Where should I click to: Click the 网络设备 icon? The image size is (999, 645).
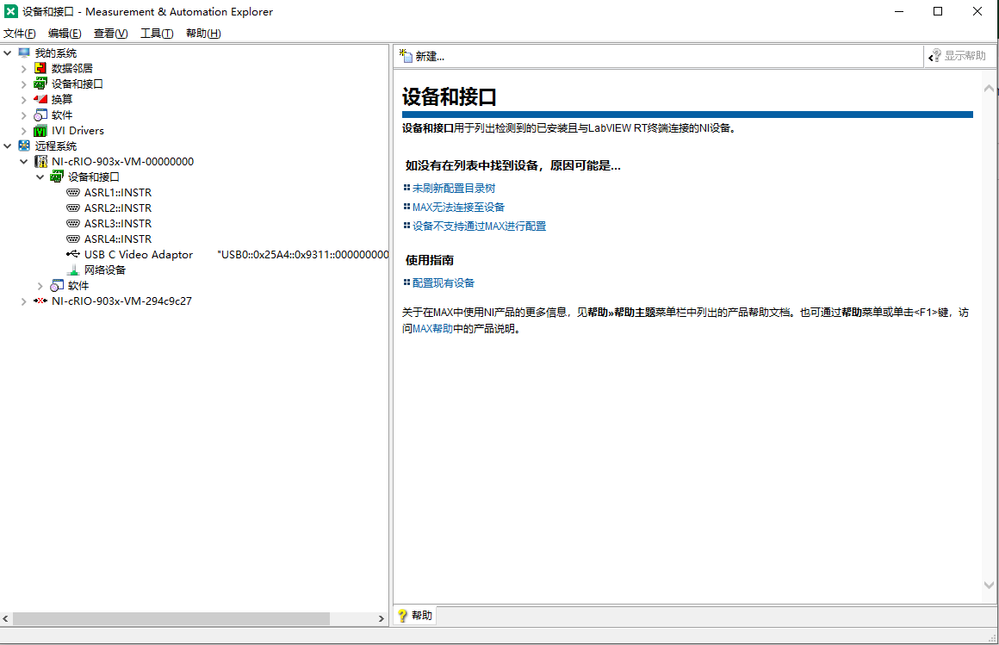[73, 270]
